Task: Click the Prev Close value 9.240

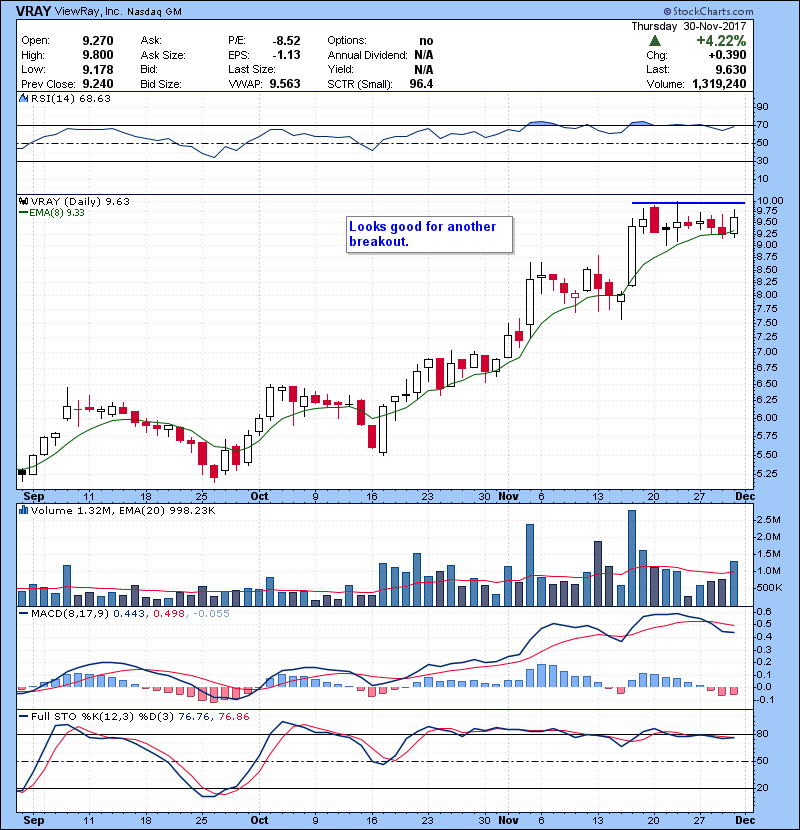Action: click(x=98, y=84)
